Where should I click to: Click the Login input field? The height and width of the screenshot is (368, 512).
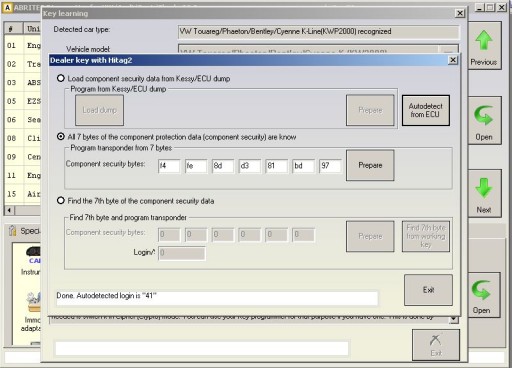coord(182,253)
